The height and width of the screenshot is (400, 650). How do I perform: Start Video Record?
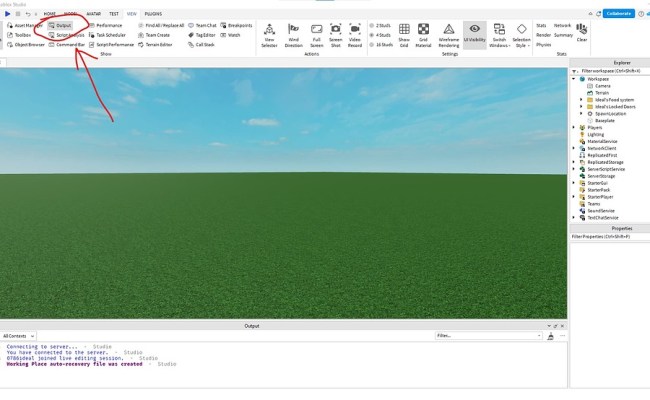coord(355,36)
